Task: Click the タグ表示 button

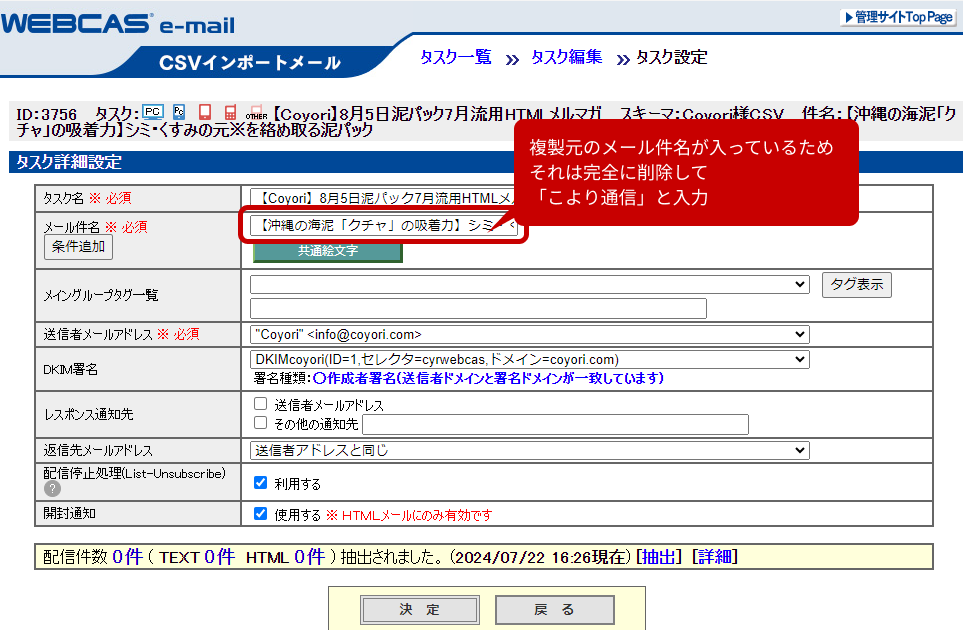Action: click(x=857, y=285)
